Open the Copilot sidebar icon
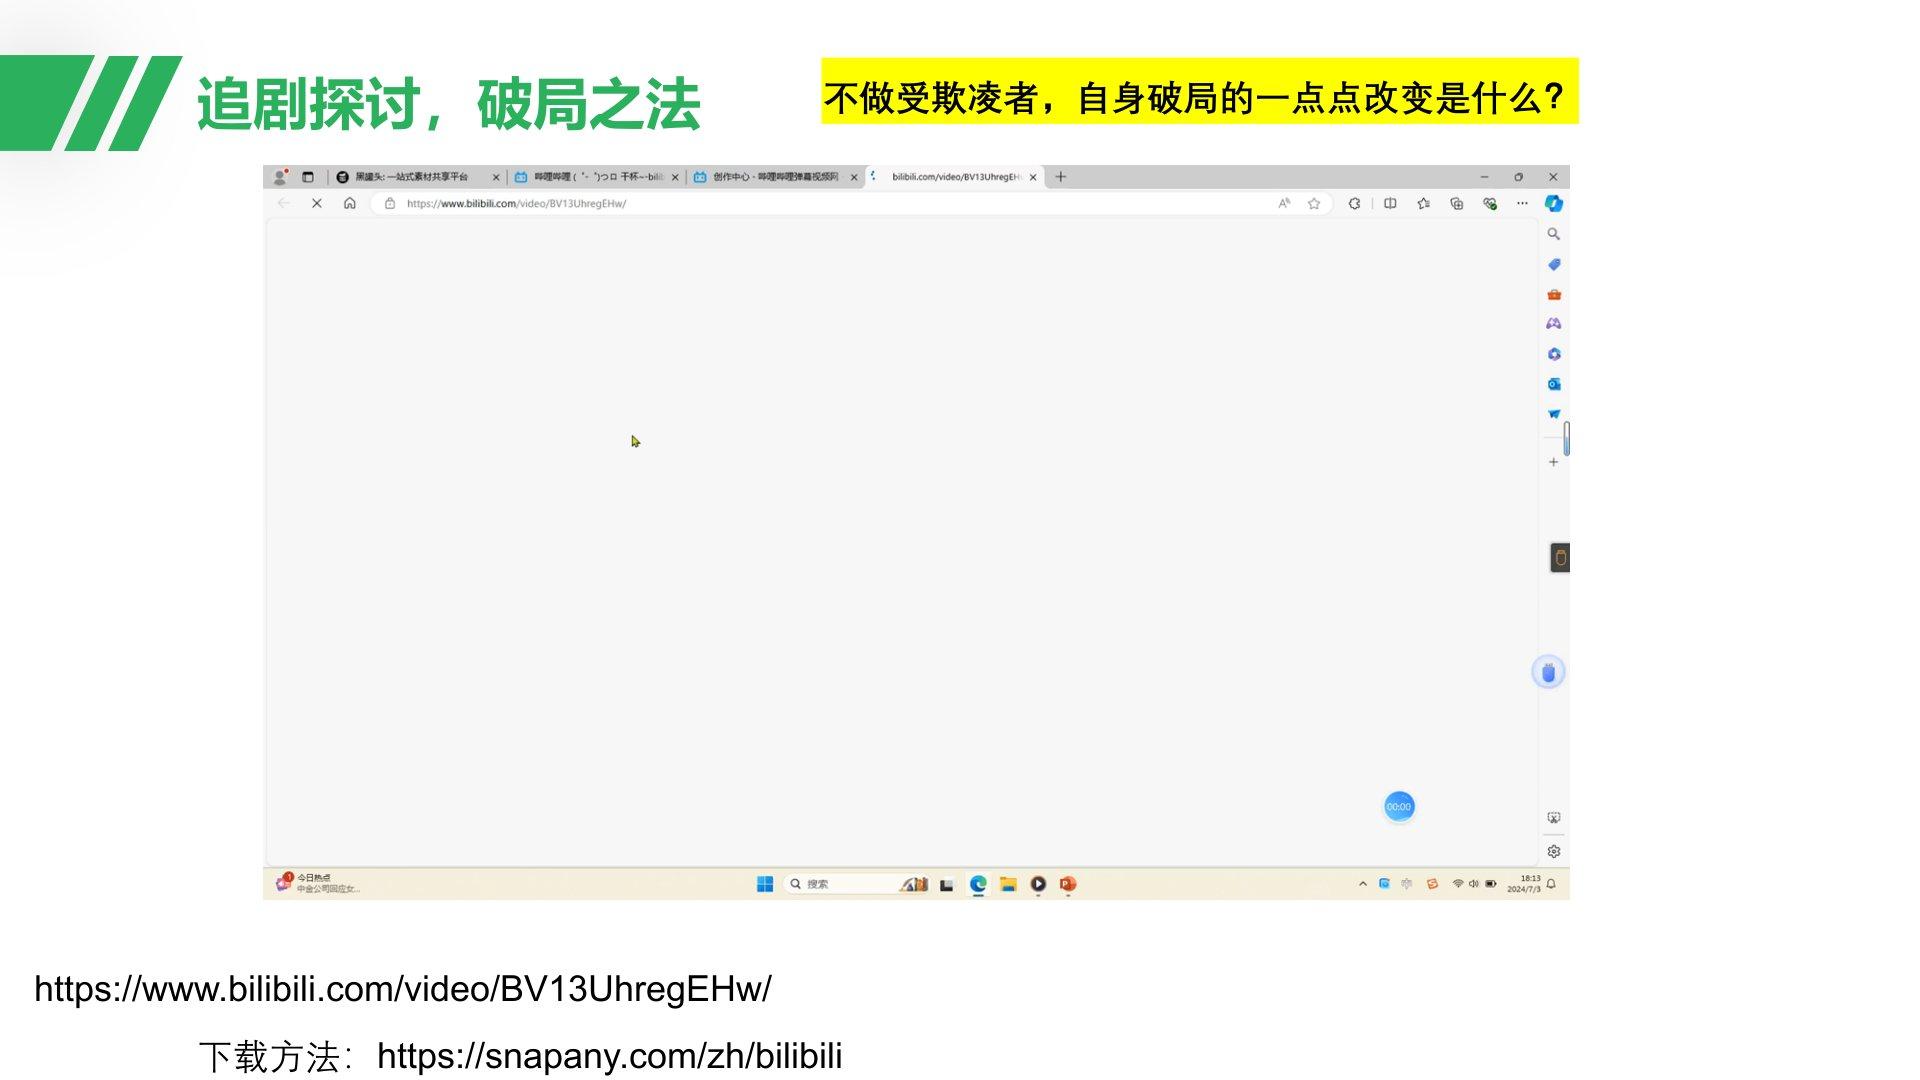Image resolution: width=1920 pixels, height=1080 pixels. pos(1553,203)
